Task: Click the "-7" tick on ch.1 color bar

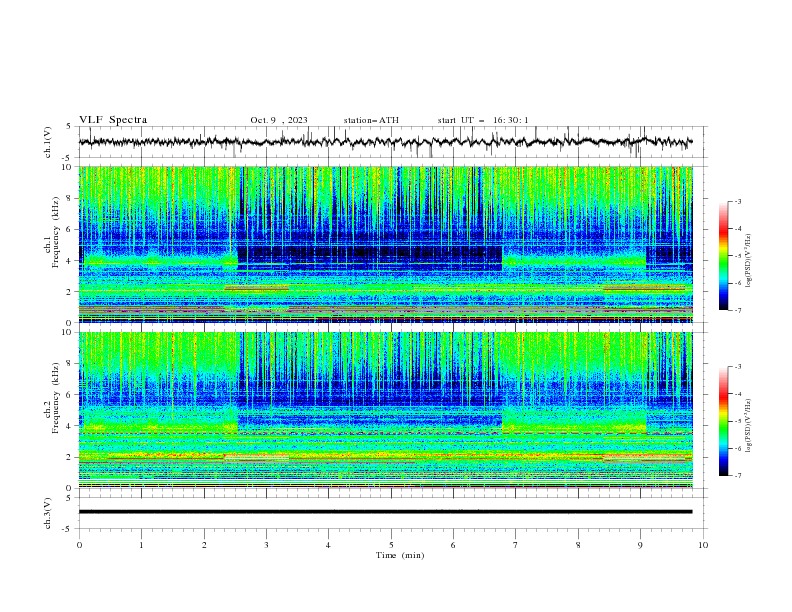Action: pos(737,310)
